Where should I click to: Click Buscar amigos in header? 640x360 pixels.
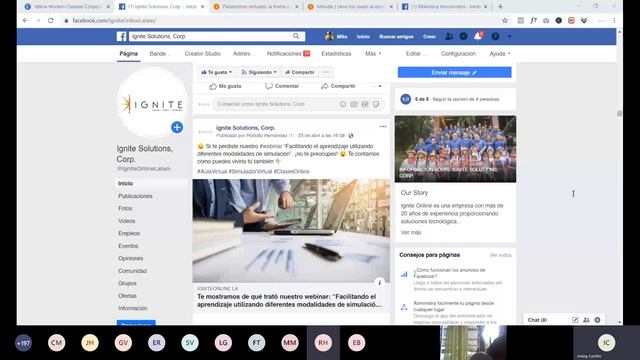point(396,36)
